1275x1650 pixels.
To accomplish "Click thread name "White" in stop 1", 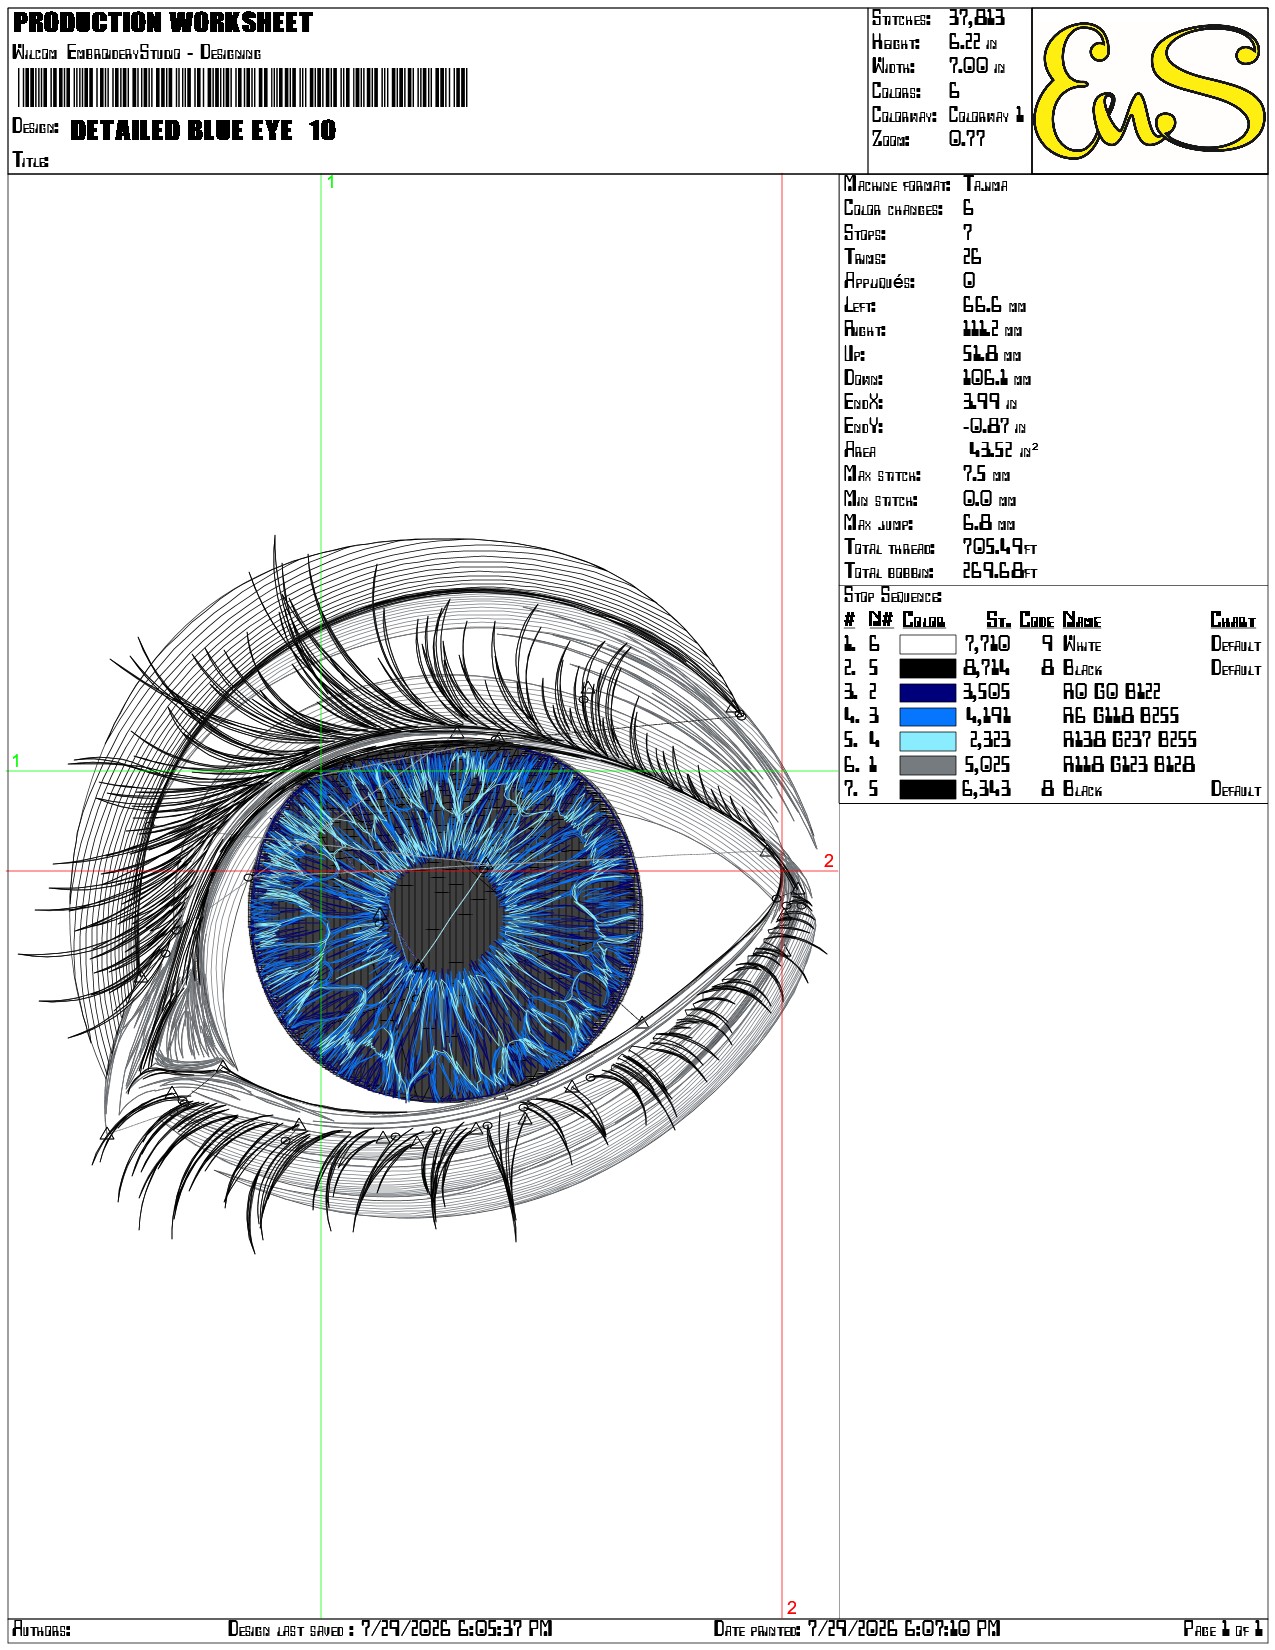I will pos(1081,645).
